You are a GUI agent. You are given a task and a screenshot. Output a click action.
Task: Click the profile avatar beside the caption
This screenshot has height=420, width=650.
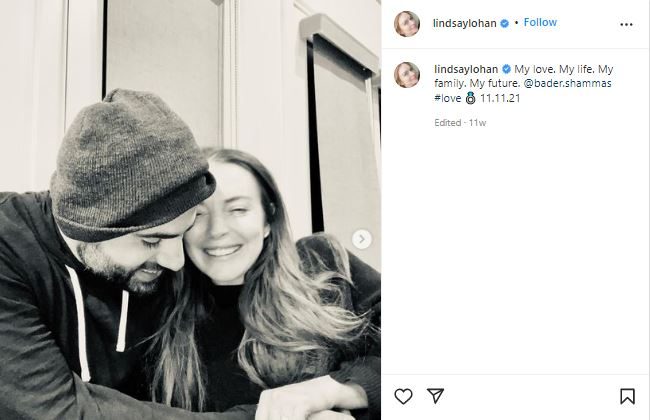click(x=406, y=75)
